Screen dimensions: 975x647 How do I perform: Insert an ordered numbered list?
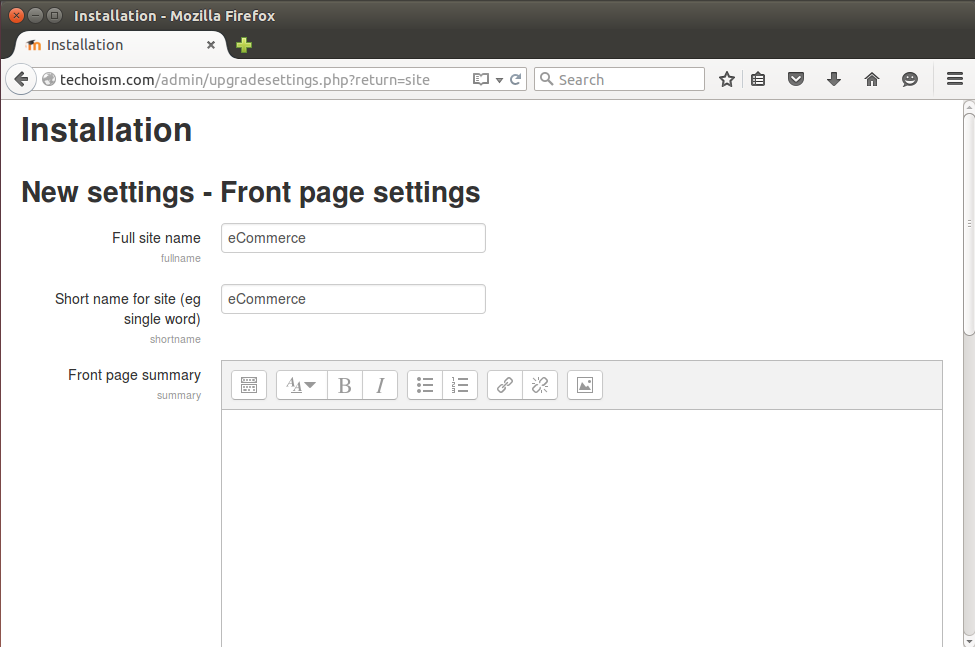point(460,385)
